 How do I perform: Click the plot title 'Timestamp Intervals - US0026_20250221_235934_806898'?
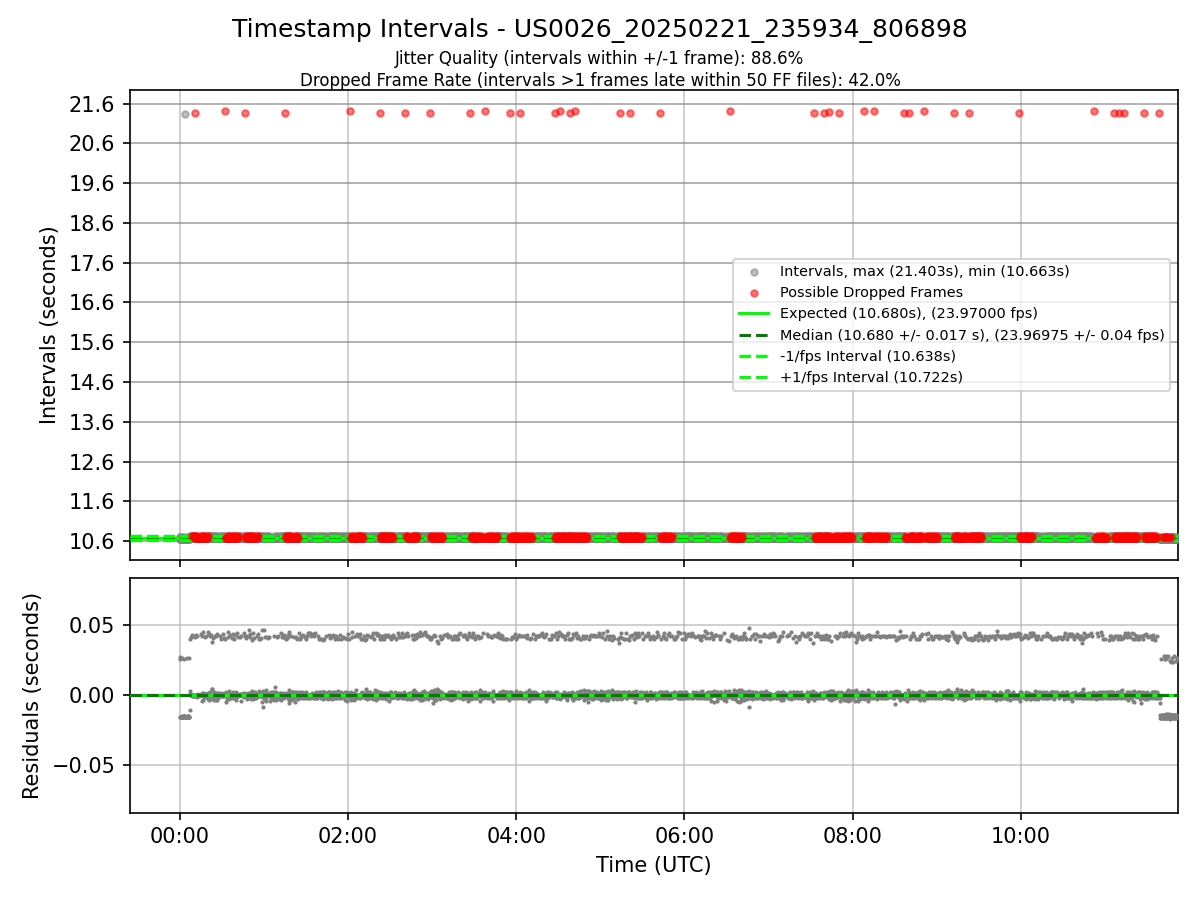click(x=599, y=29)
